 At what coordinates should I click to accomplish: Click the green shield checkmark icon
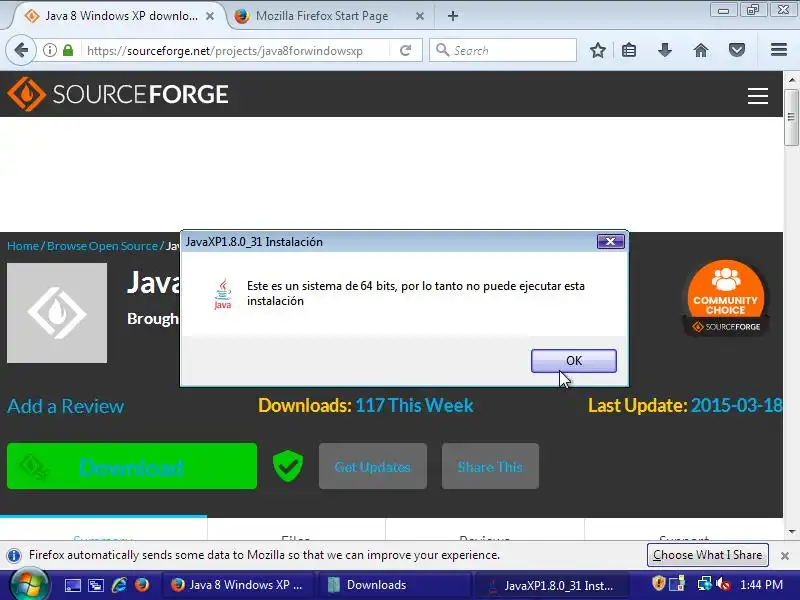[x=288, y=466]
